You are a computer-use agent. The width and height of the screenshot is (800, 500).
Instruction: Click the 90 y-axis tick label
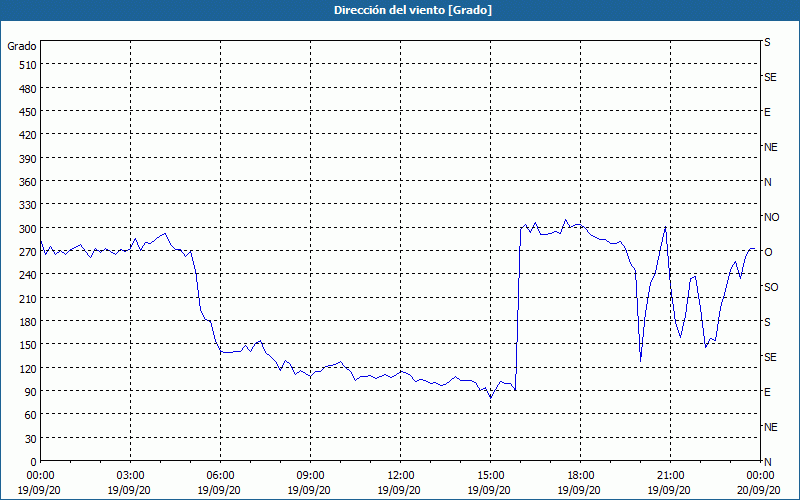tap(31, 391)
